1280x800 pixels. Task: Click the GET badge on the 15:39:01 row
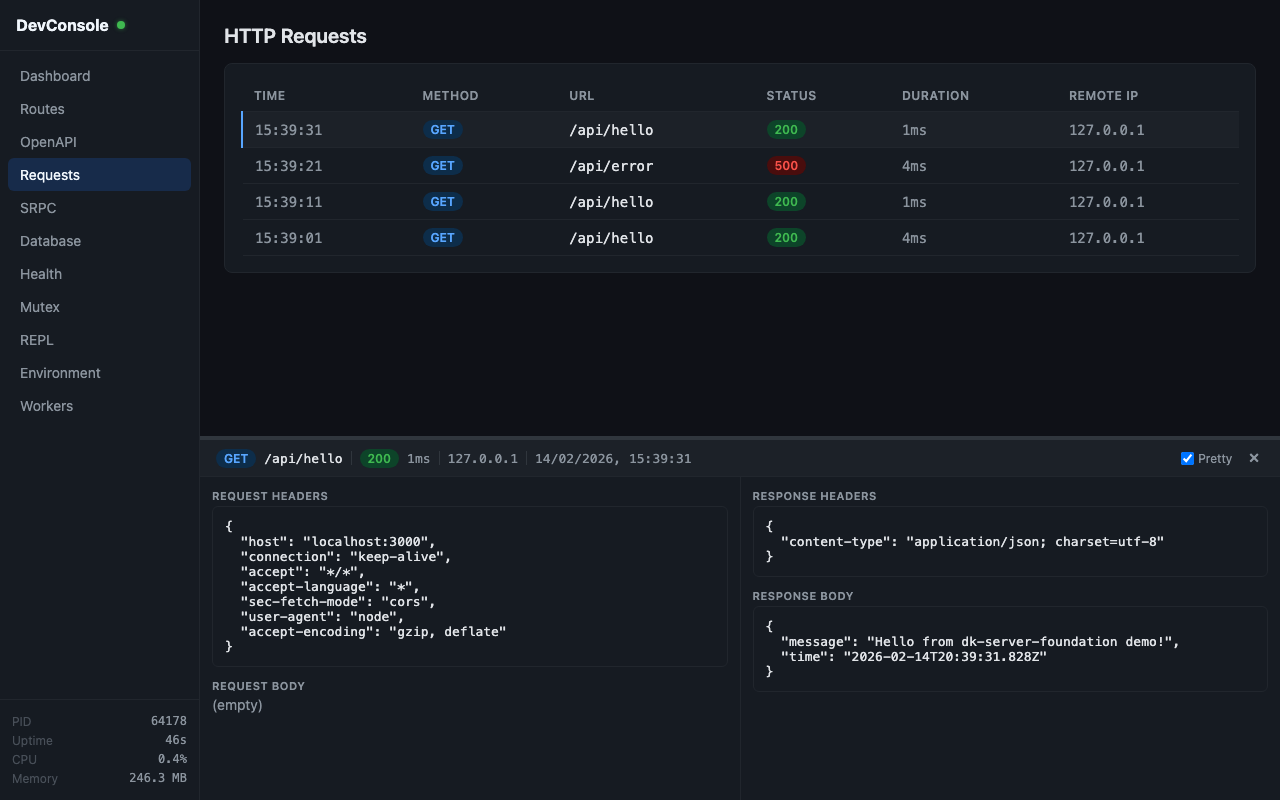point(442,238)
